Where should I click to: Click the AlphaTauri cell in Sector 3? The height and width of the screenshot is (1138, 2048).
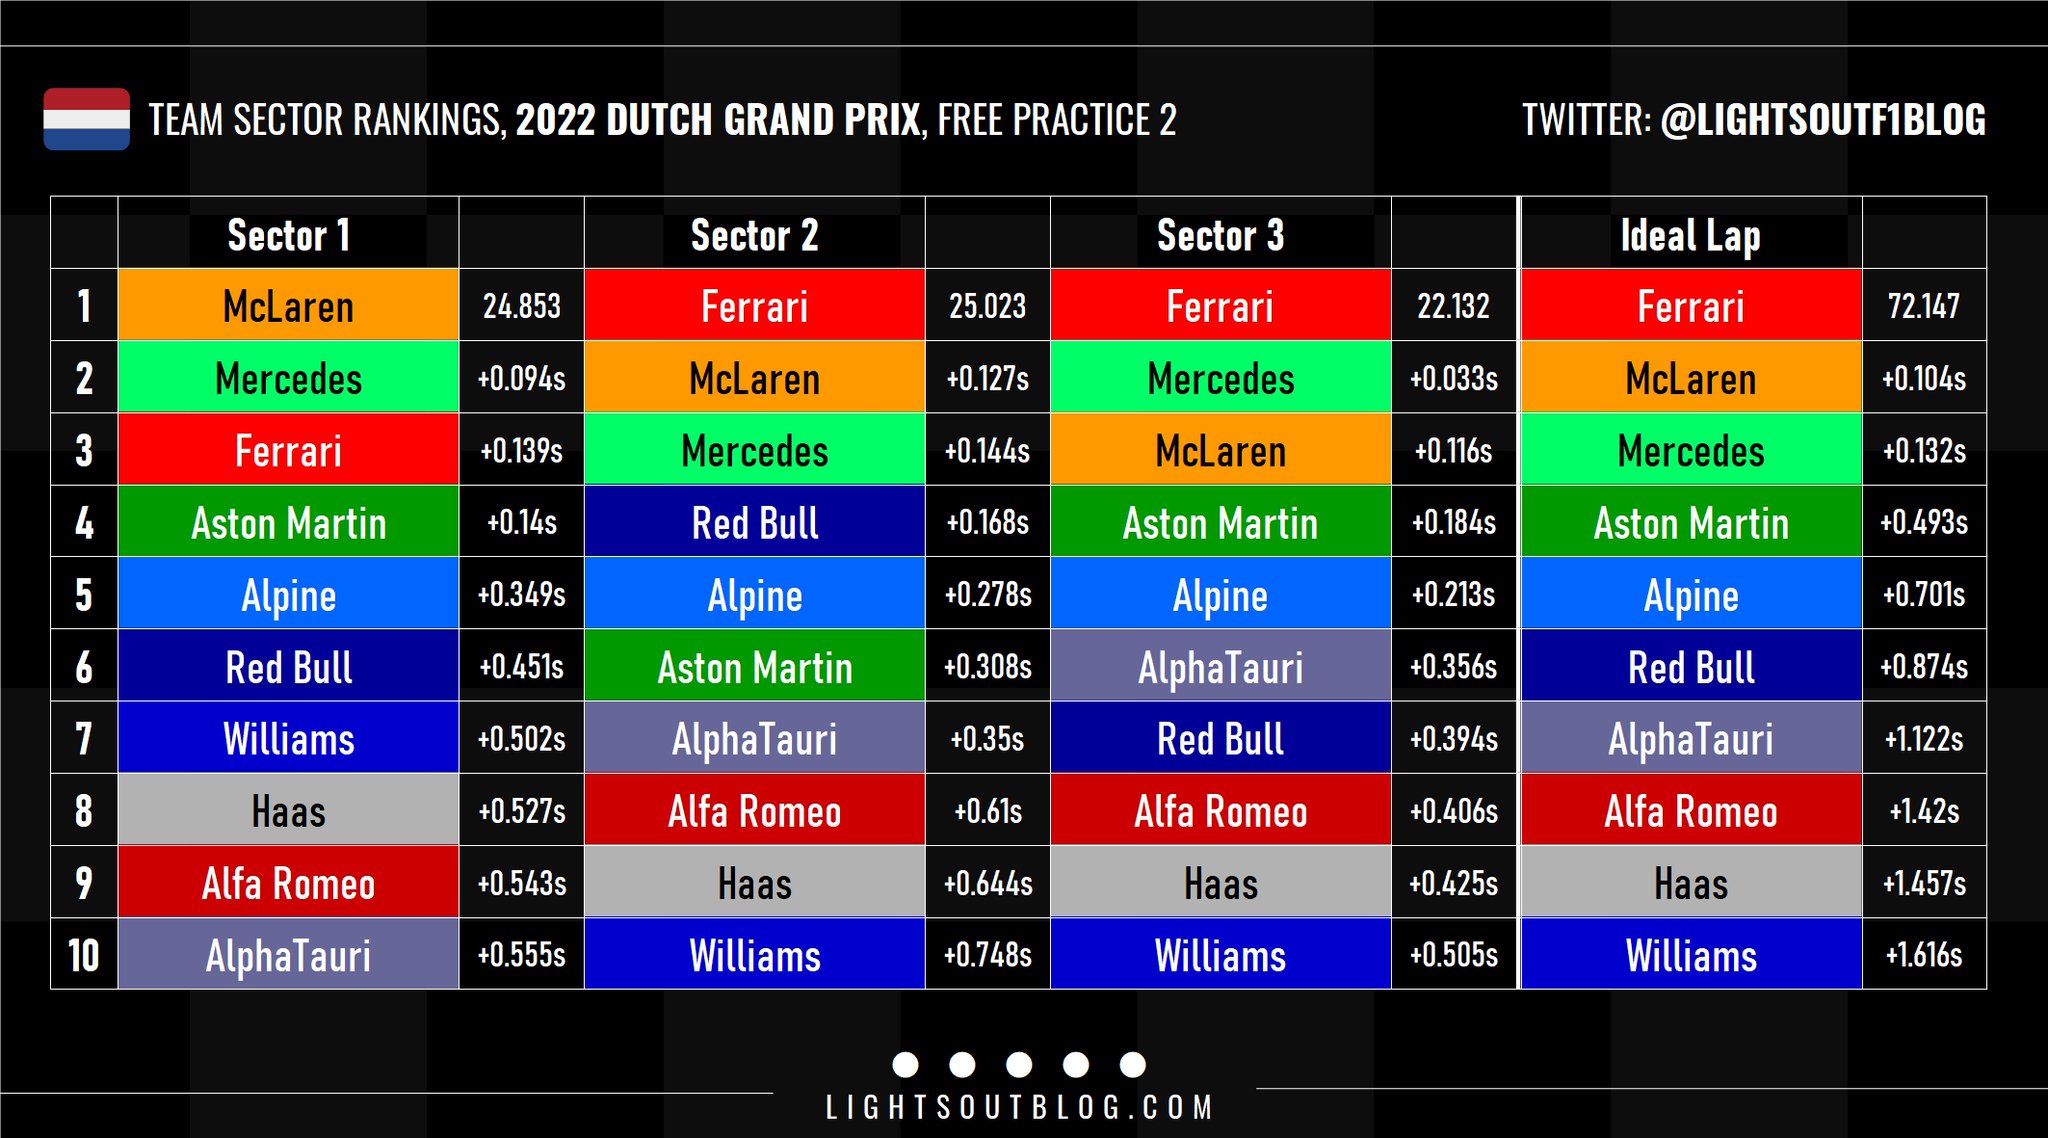pos(1220,667)
